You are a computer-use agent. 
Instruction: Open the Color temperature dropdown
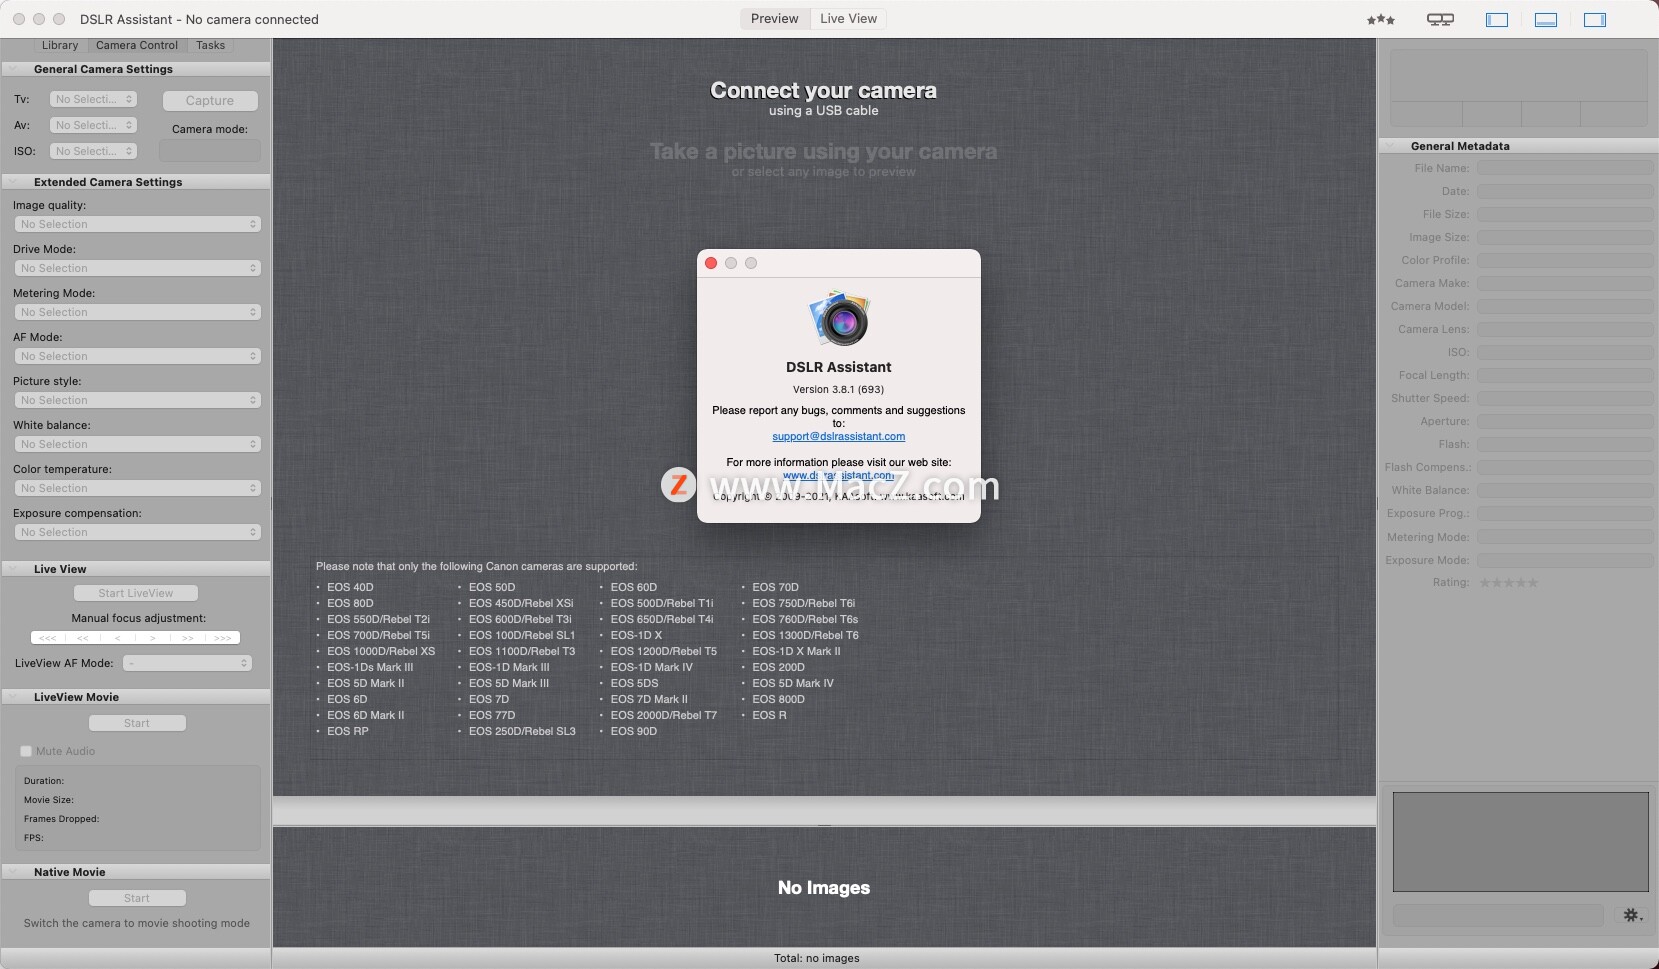pyautogui.click(x=138, y=488)
